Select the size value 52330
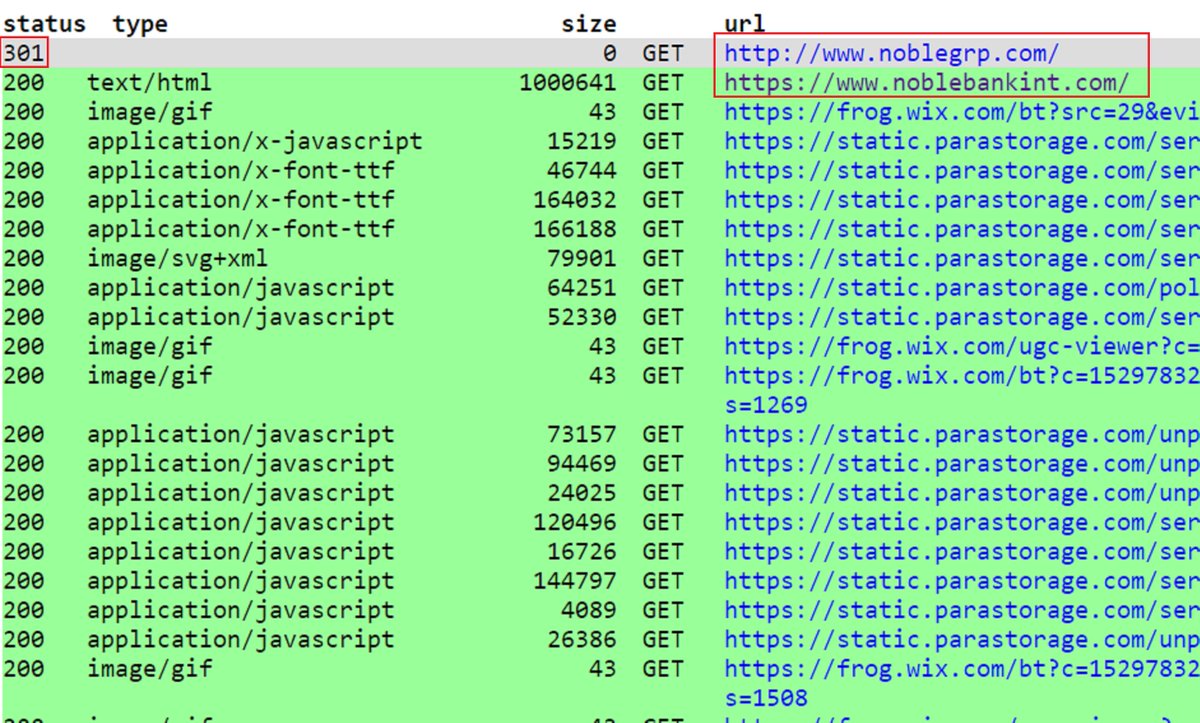Viewport: 1200px width, 723px height. point(582,317)
